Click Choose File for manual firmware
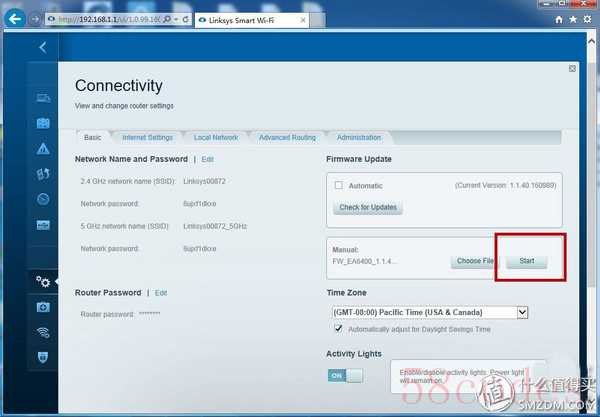Image resolution: width=600 pixels, height=417 pixels. (474, 261)
